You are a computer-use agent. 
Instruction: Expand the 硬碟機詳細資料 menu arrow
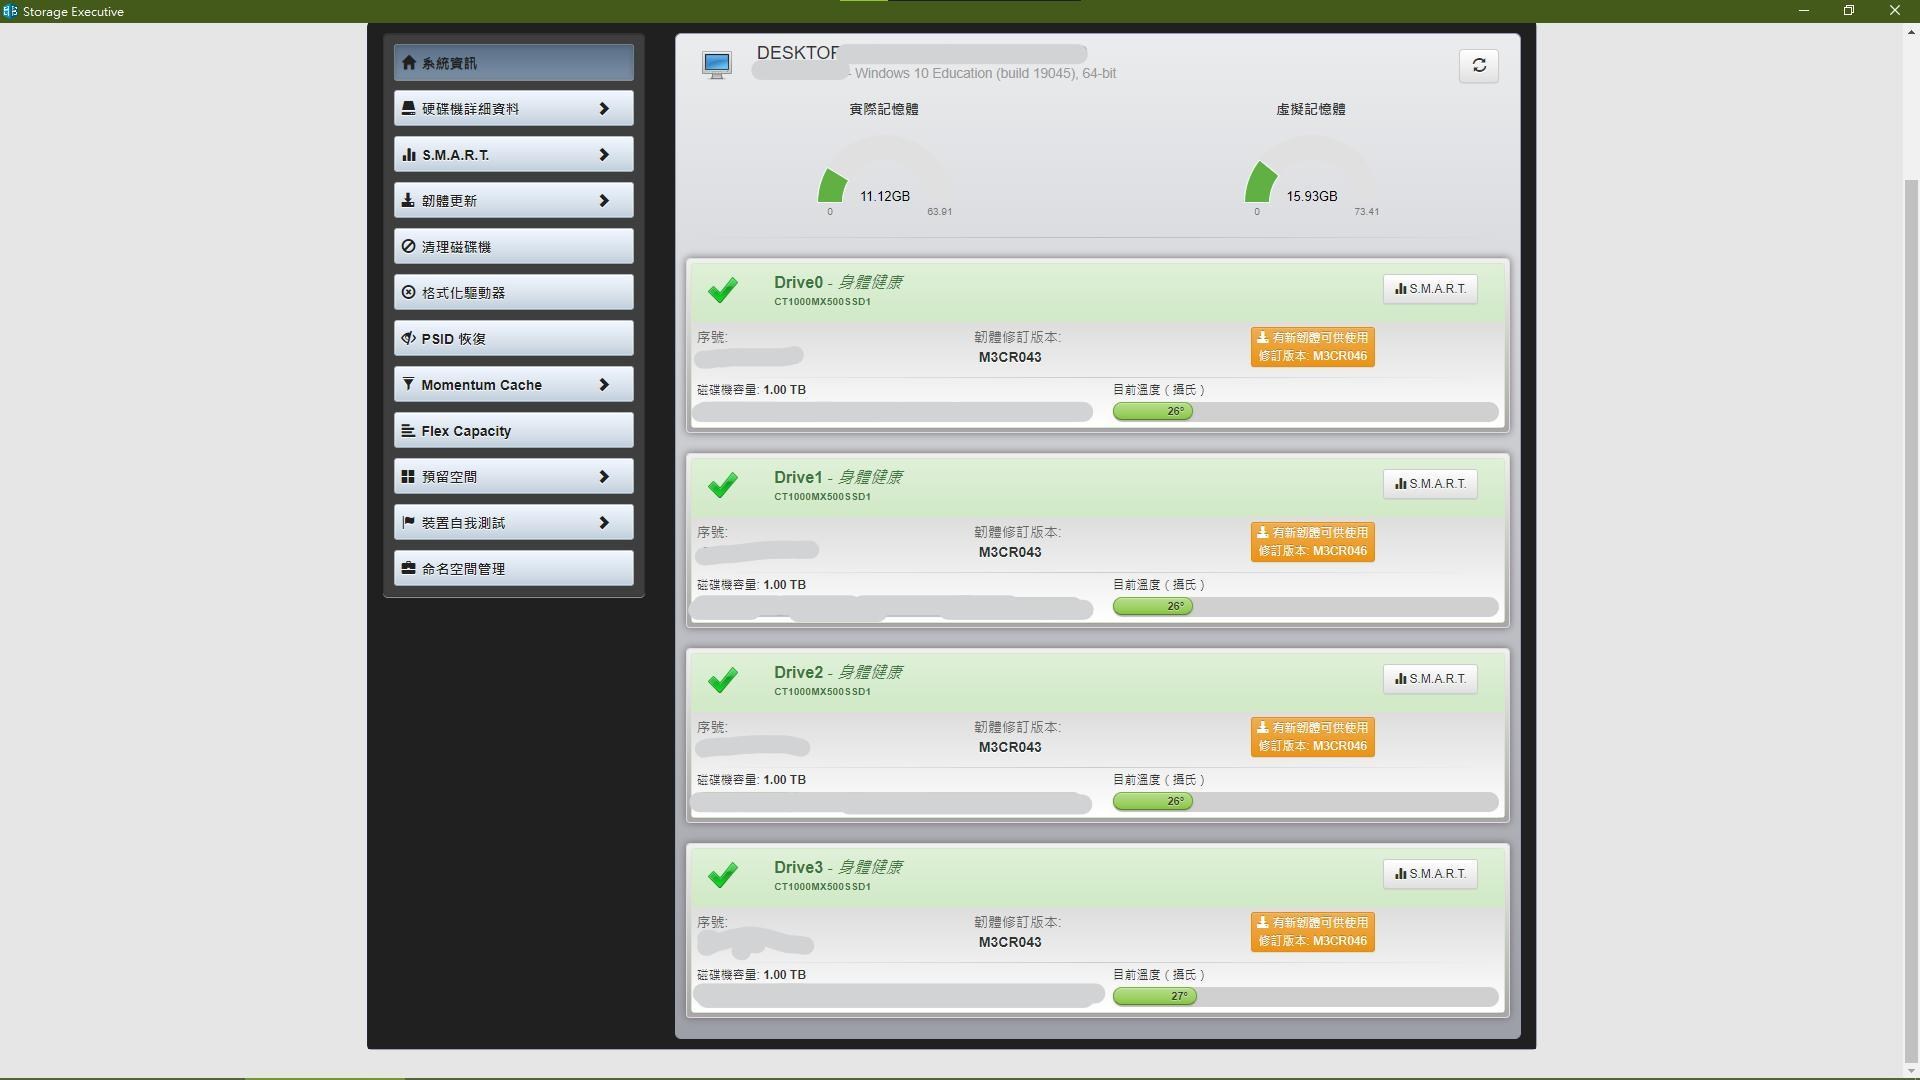(604, 109)
